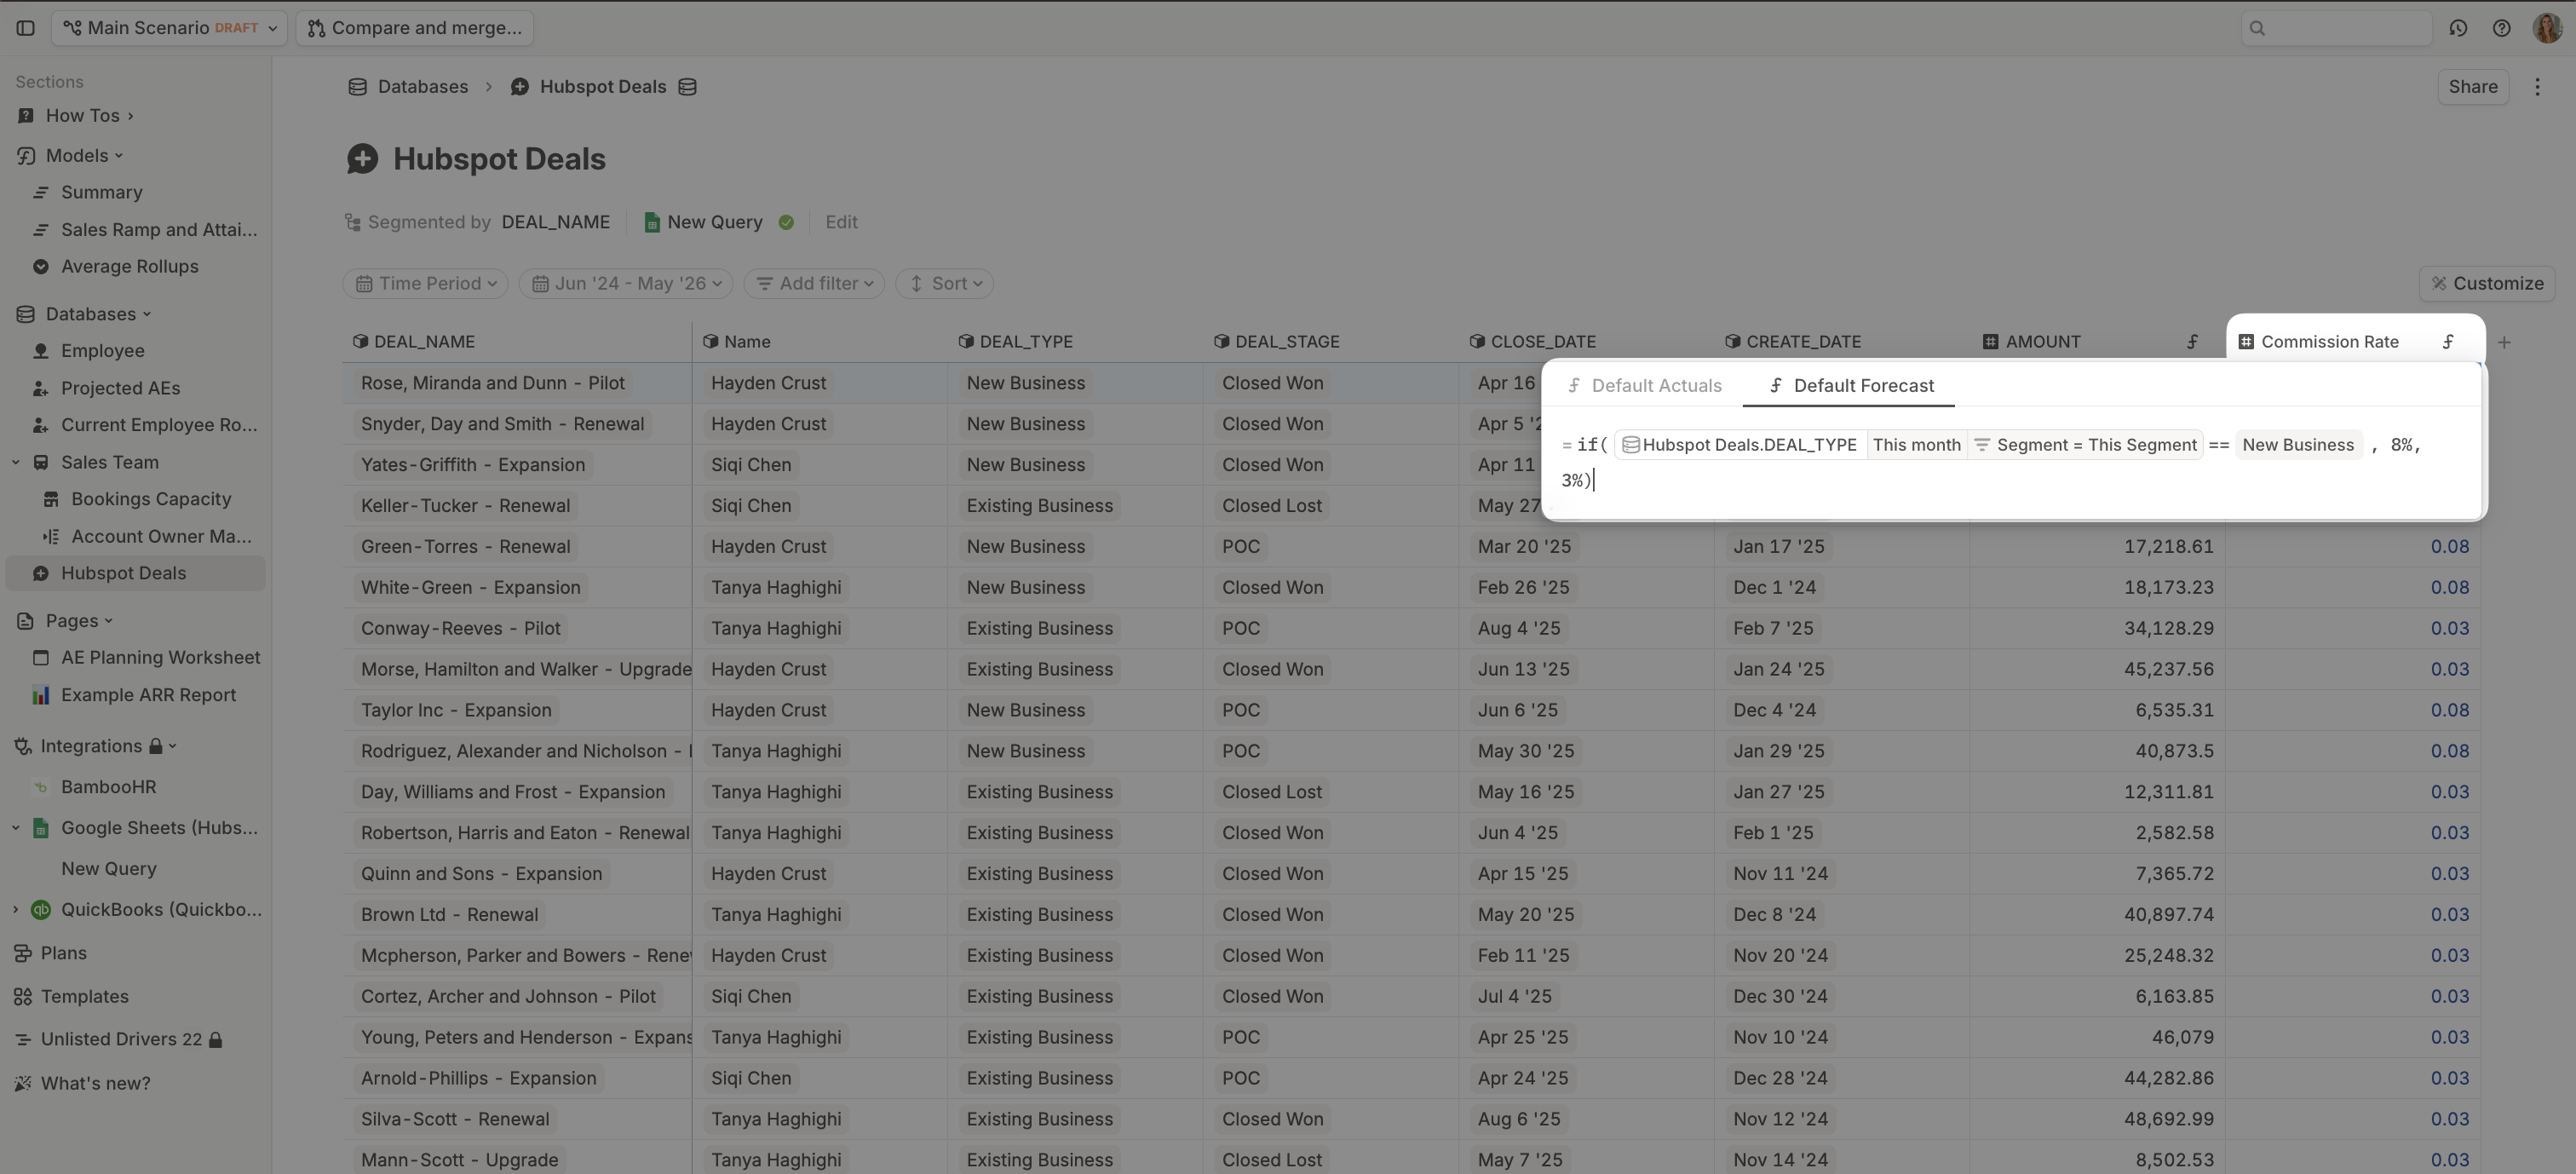Open the user profile avatar
The height and width of the screenshot is (1174, 2576).
[2547, 28]
